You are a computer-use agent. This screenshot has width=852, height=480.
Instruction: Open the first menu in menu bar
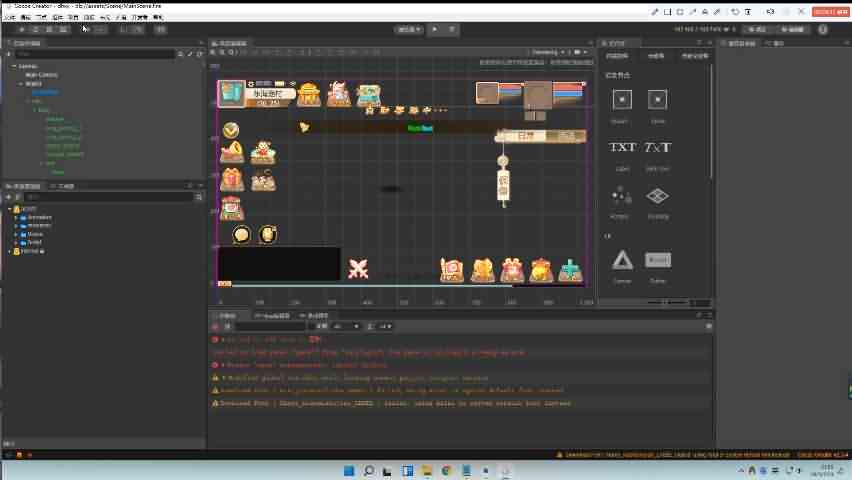click(9, 18)
